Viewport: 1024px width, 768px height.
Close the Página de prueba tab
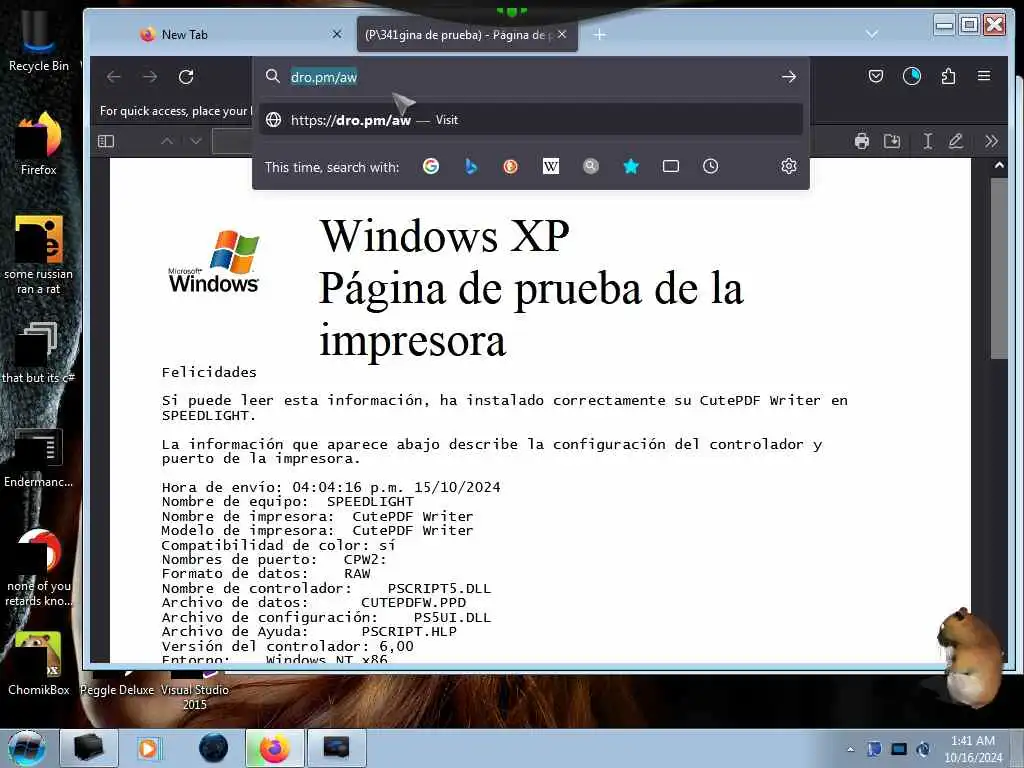(x=562, y=34)
